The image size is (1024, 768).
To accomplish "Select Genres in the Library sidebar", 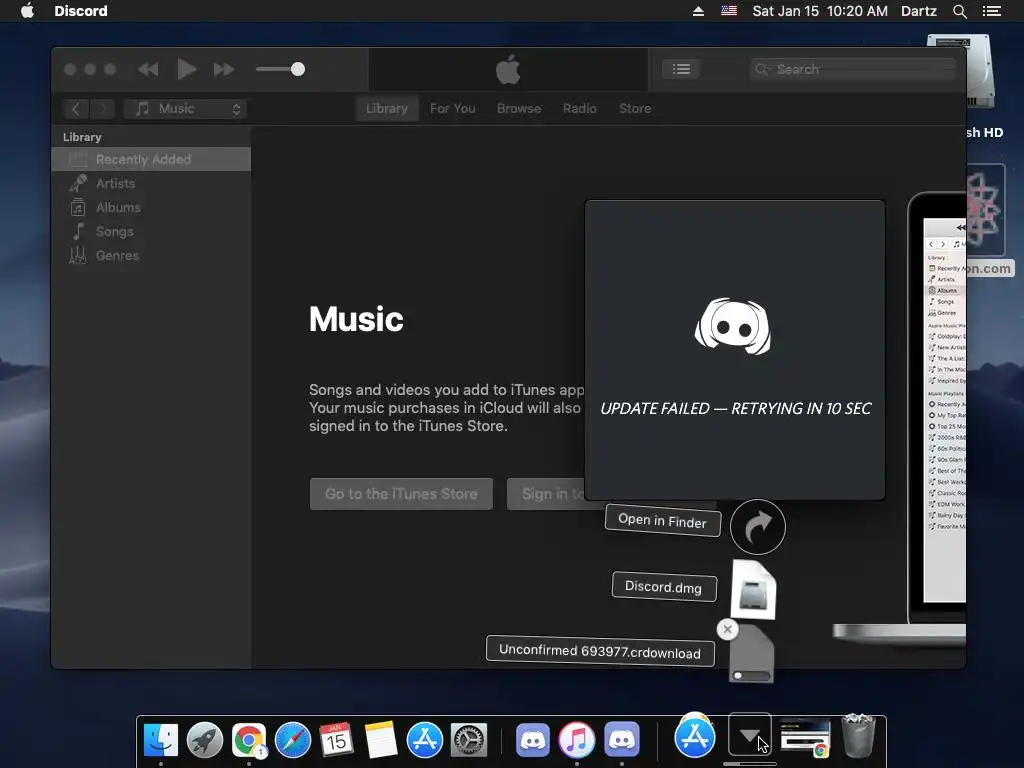I will pyautogui.click(x=151, y=256).
